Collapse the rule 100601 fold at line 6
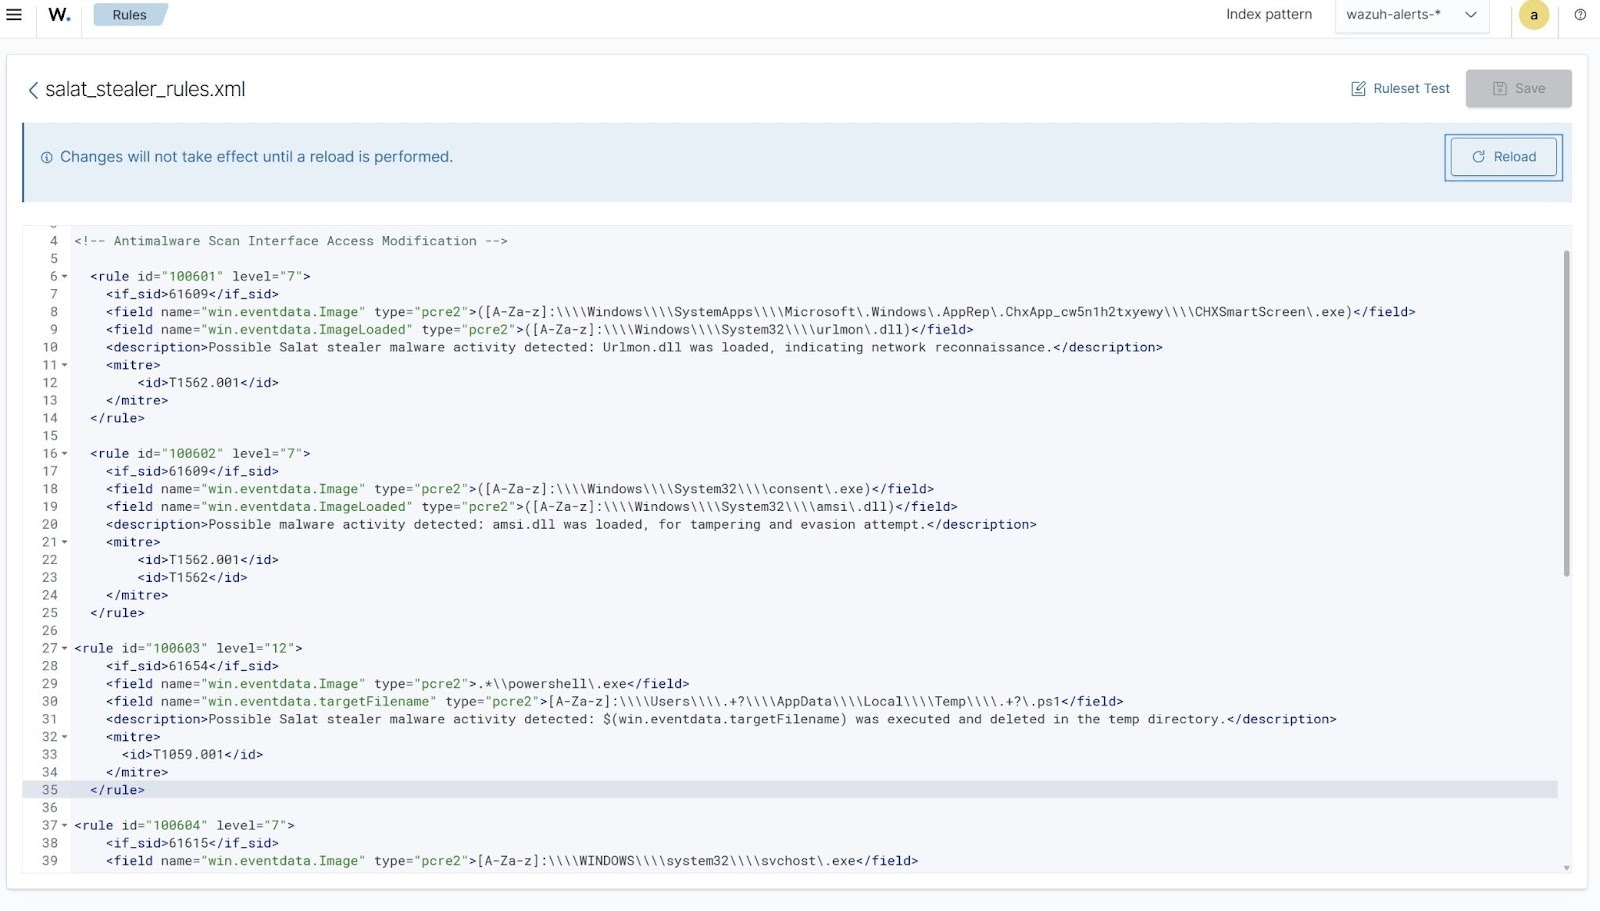1600x911 pixels. click(x=65, y=277)
